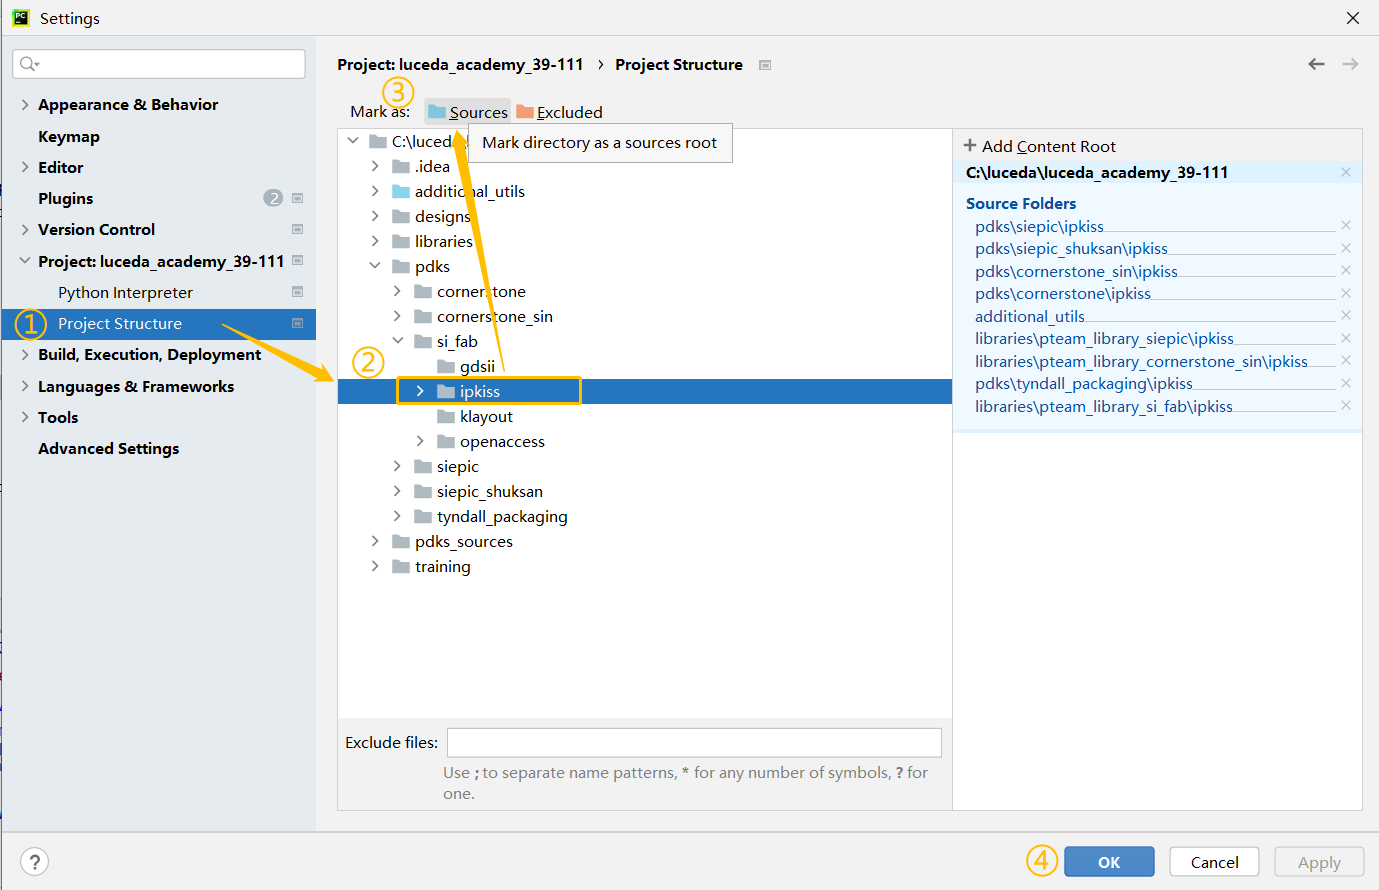Open Keymap settings
The width and height of the screenshot is (1379, 890).
[69, 136]
